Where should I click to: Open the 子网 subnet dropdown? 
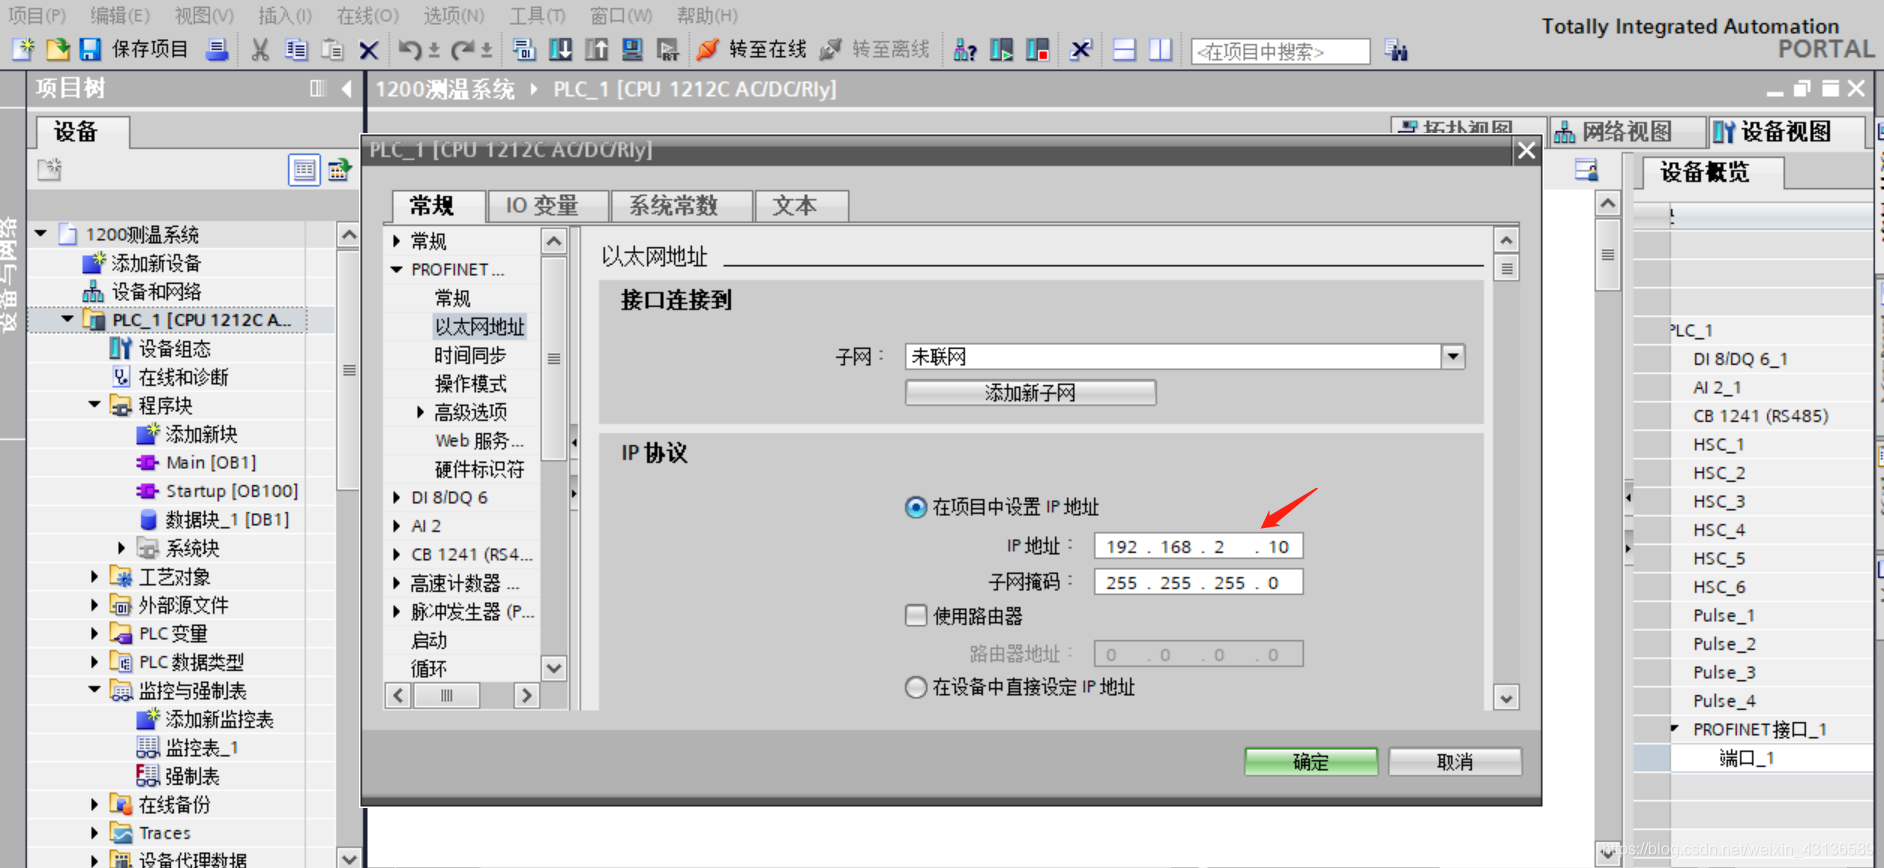pos(1453,356)
